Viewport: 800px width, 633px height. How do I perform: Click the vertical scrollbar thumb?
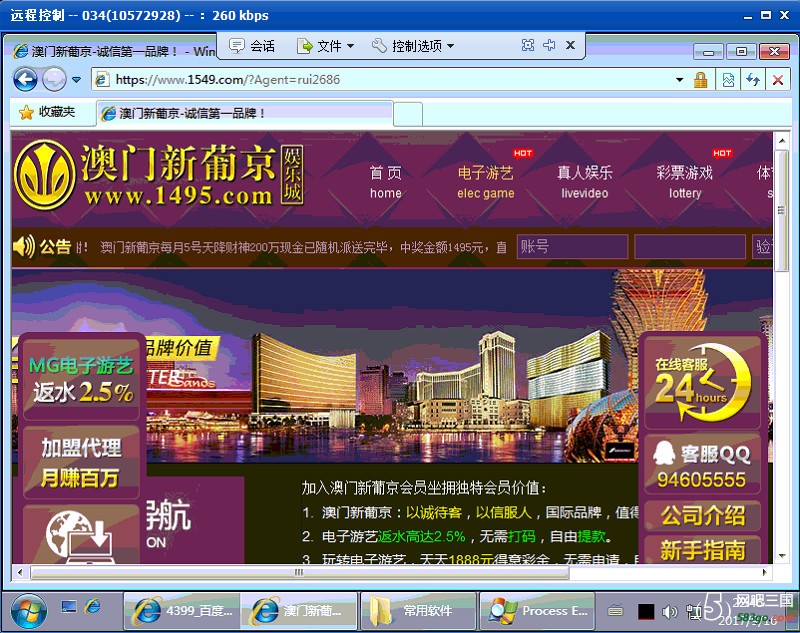782,210
